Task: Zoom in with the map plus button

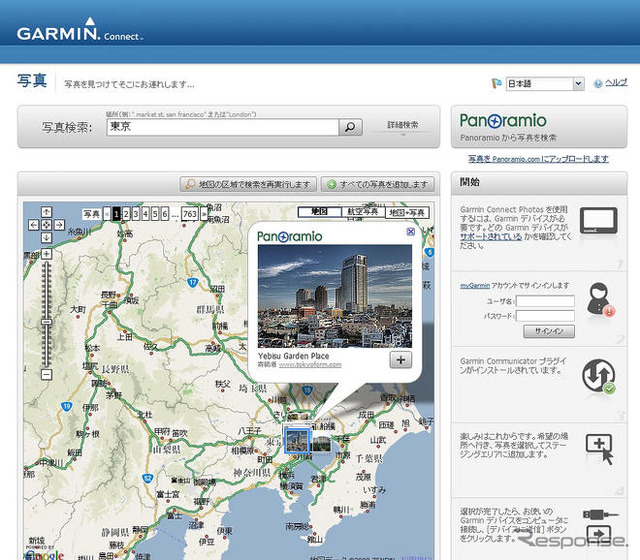Action: point(46,254)
